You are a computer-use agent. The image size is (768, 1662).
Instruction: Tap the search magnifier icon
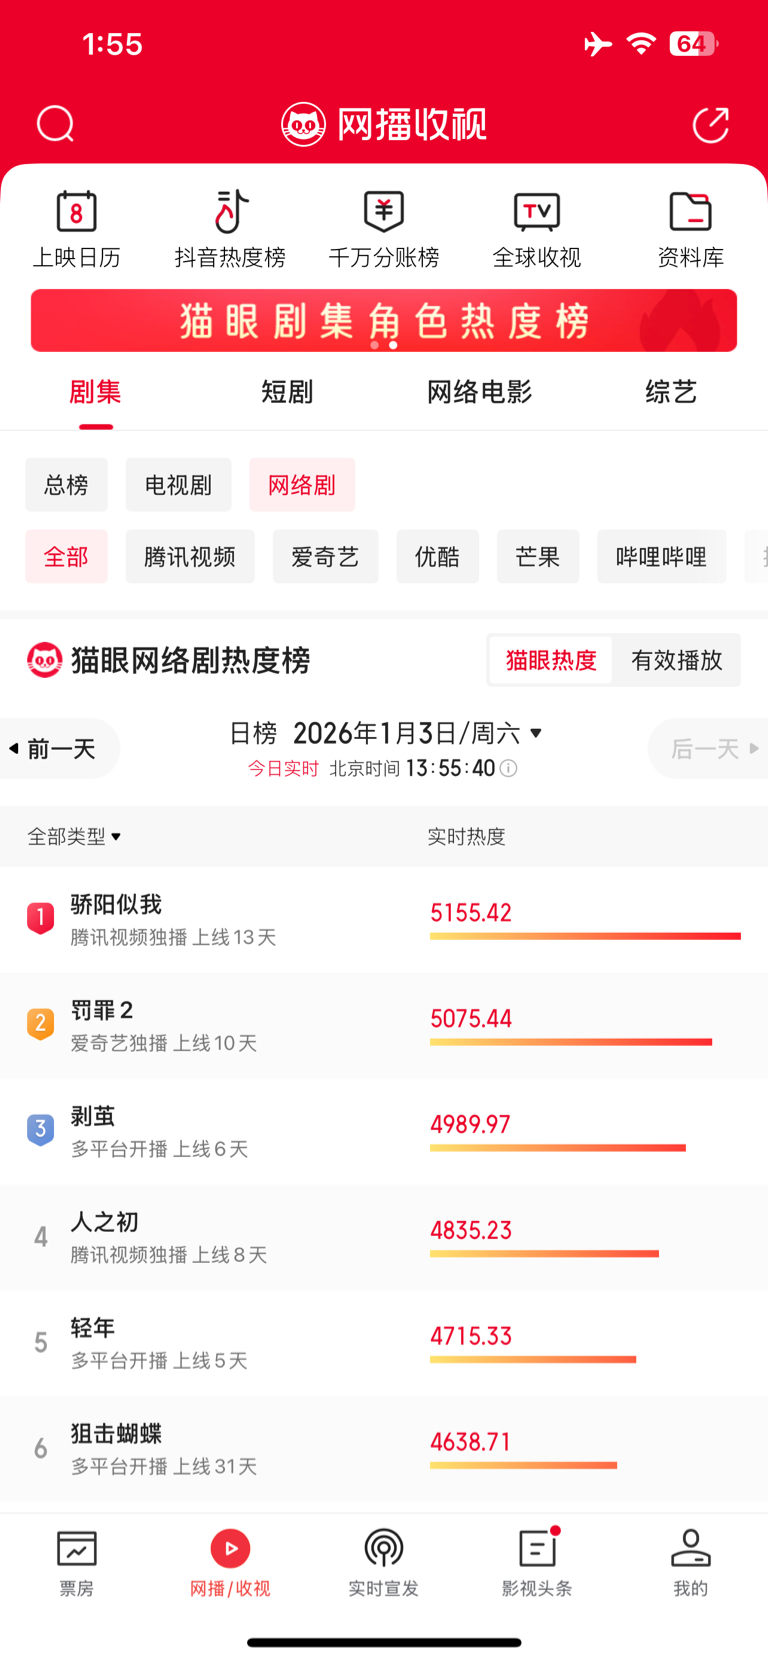(x=55, y=125)
